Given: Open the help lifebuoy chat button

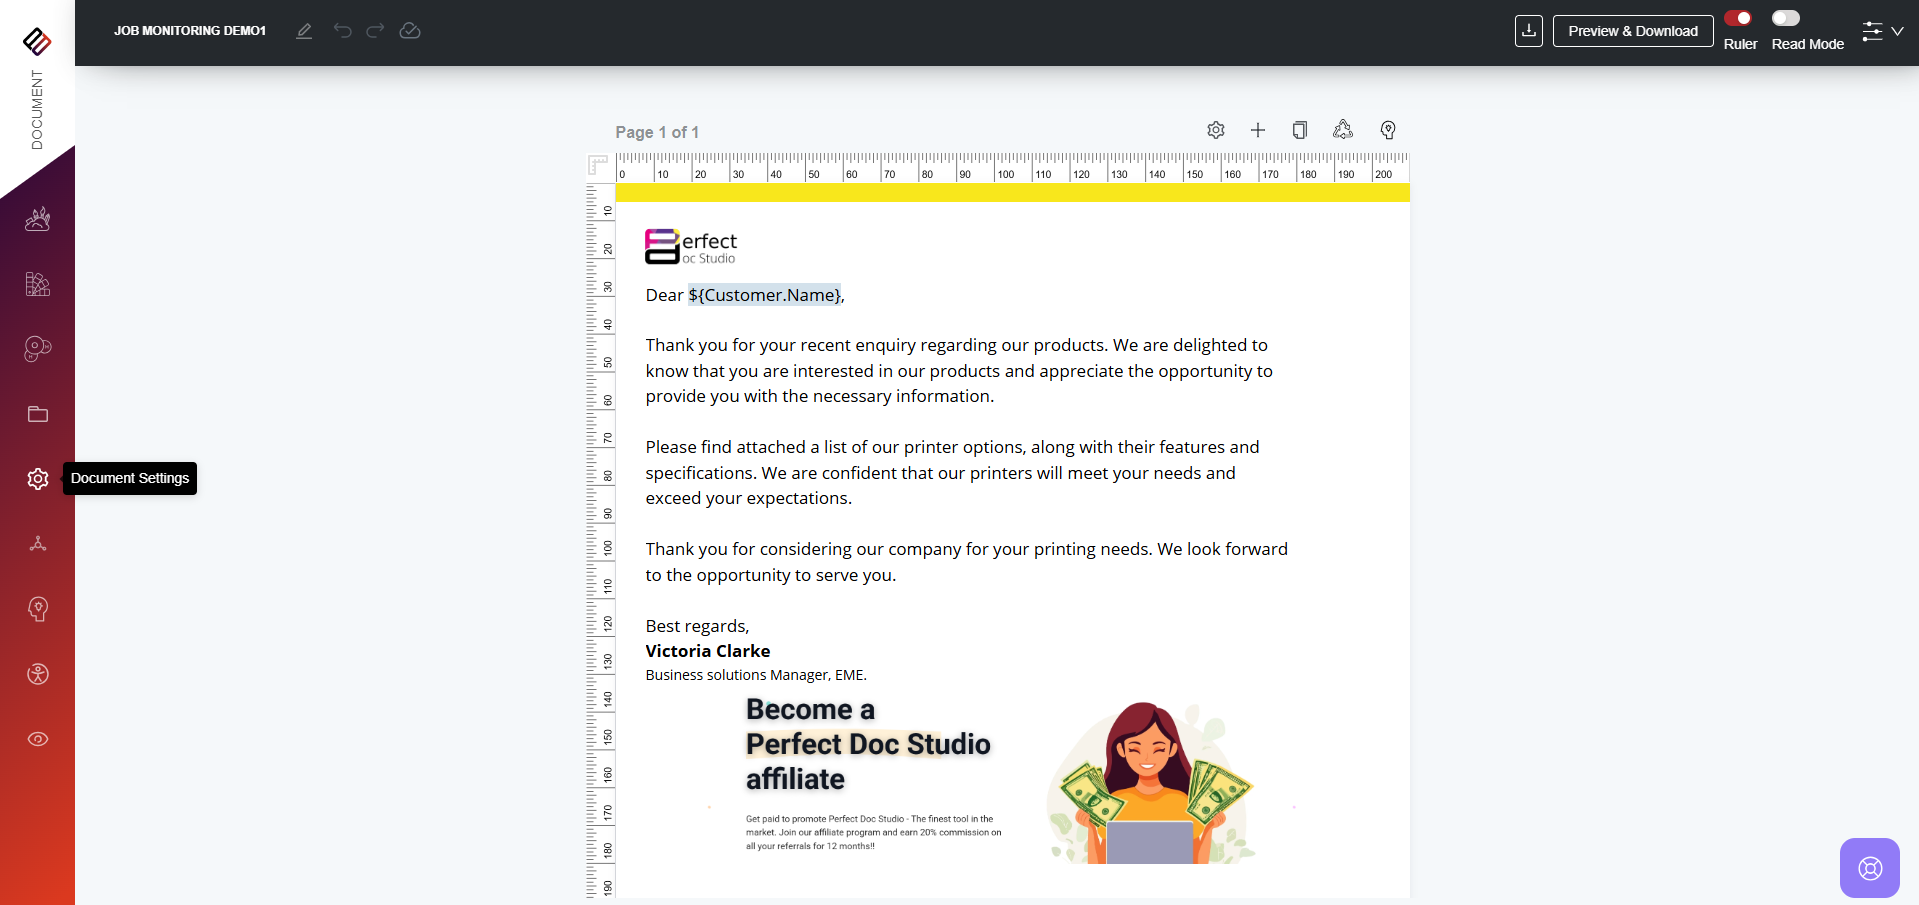Looking at the screenshot, I should [x=1870, y=868].
